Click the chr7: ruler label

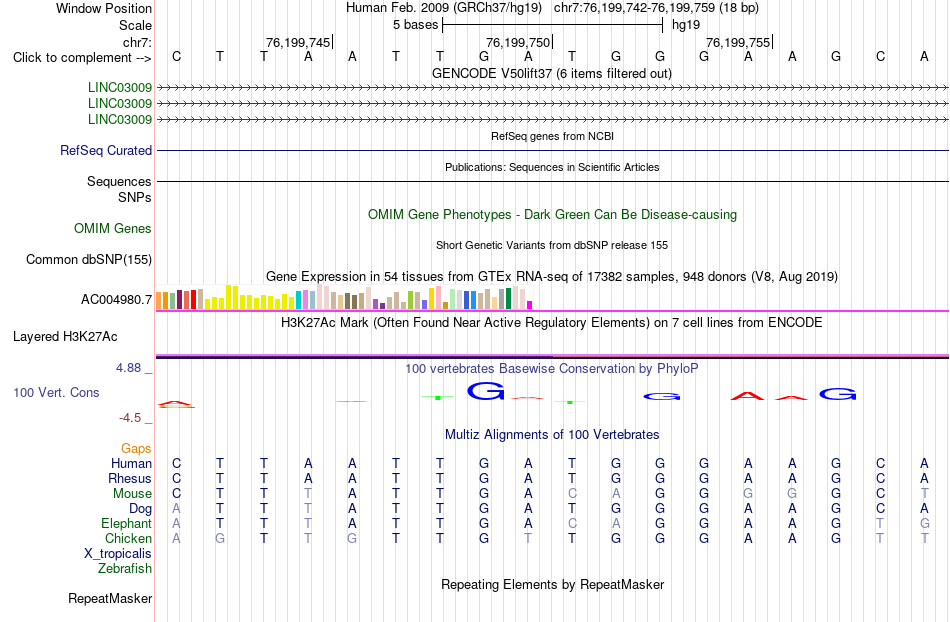coord(137,42)
